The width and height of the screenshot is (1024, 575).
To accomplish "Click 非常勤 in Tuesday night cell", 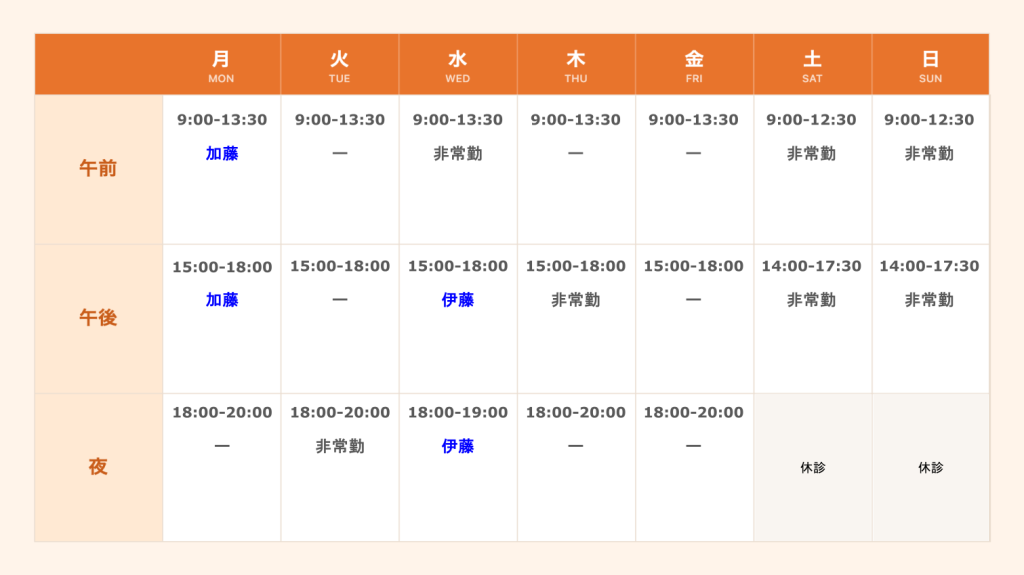I will (x=340, y=446).
